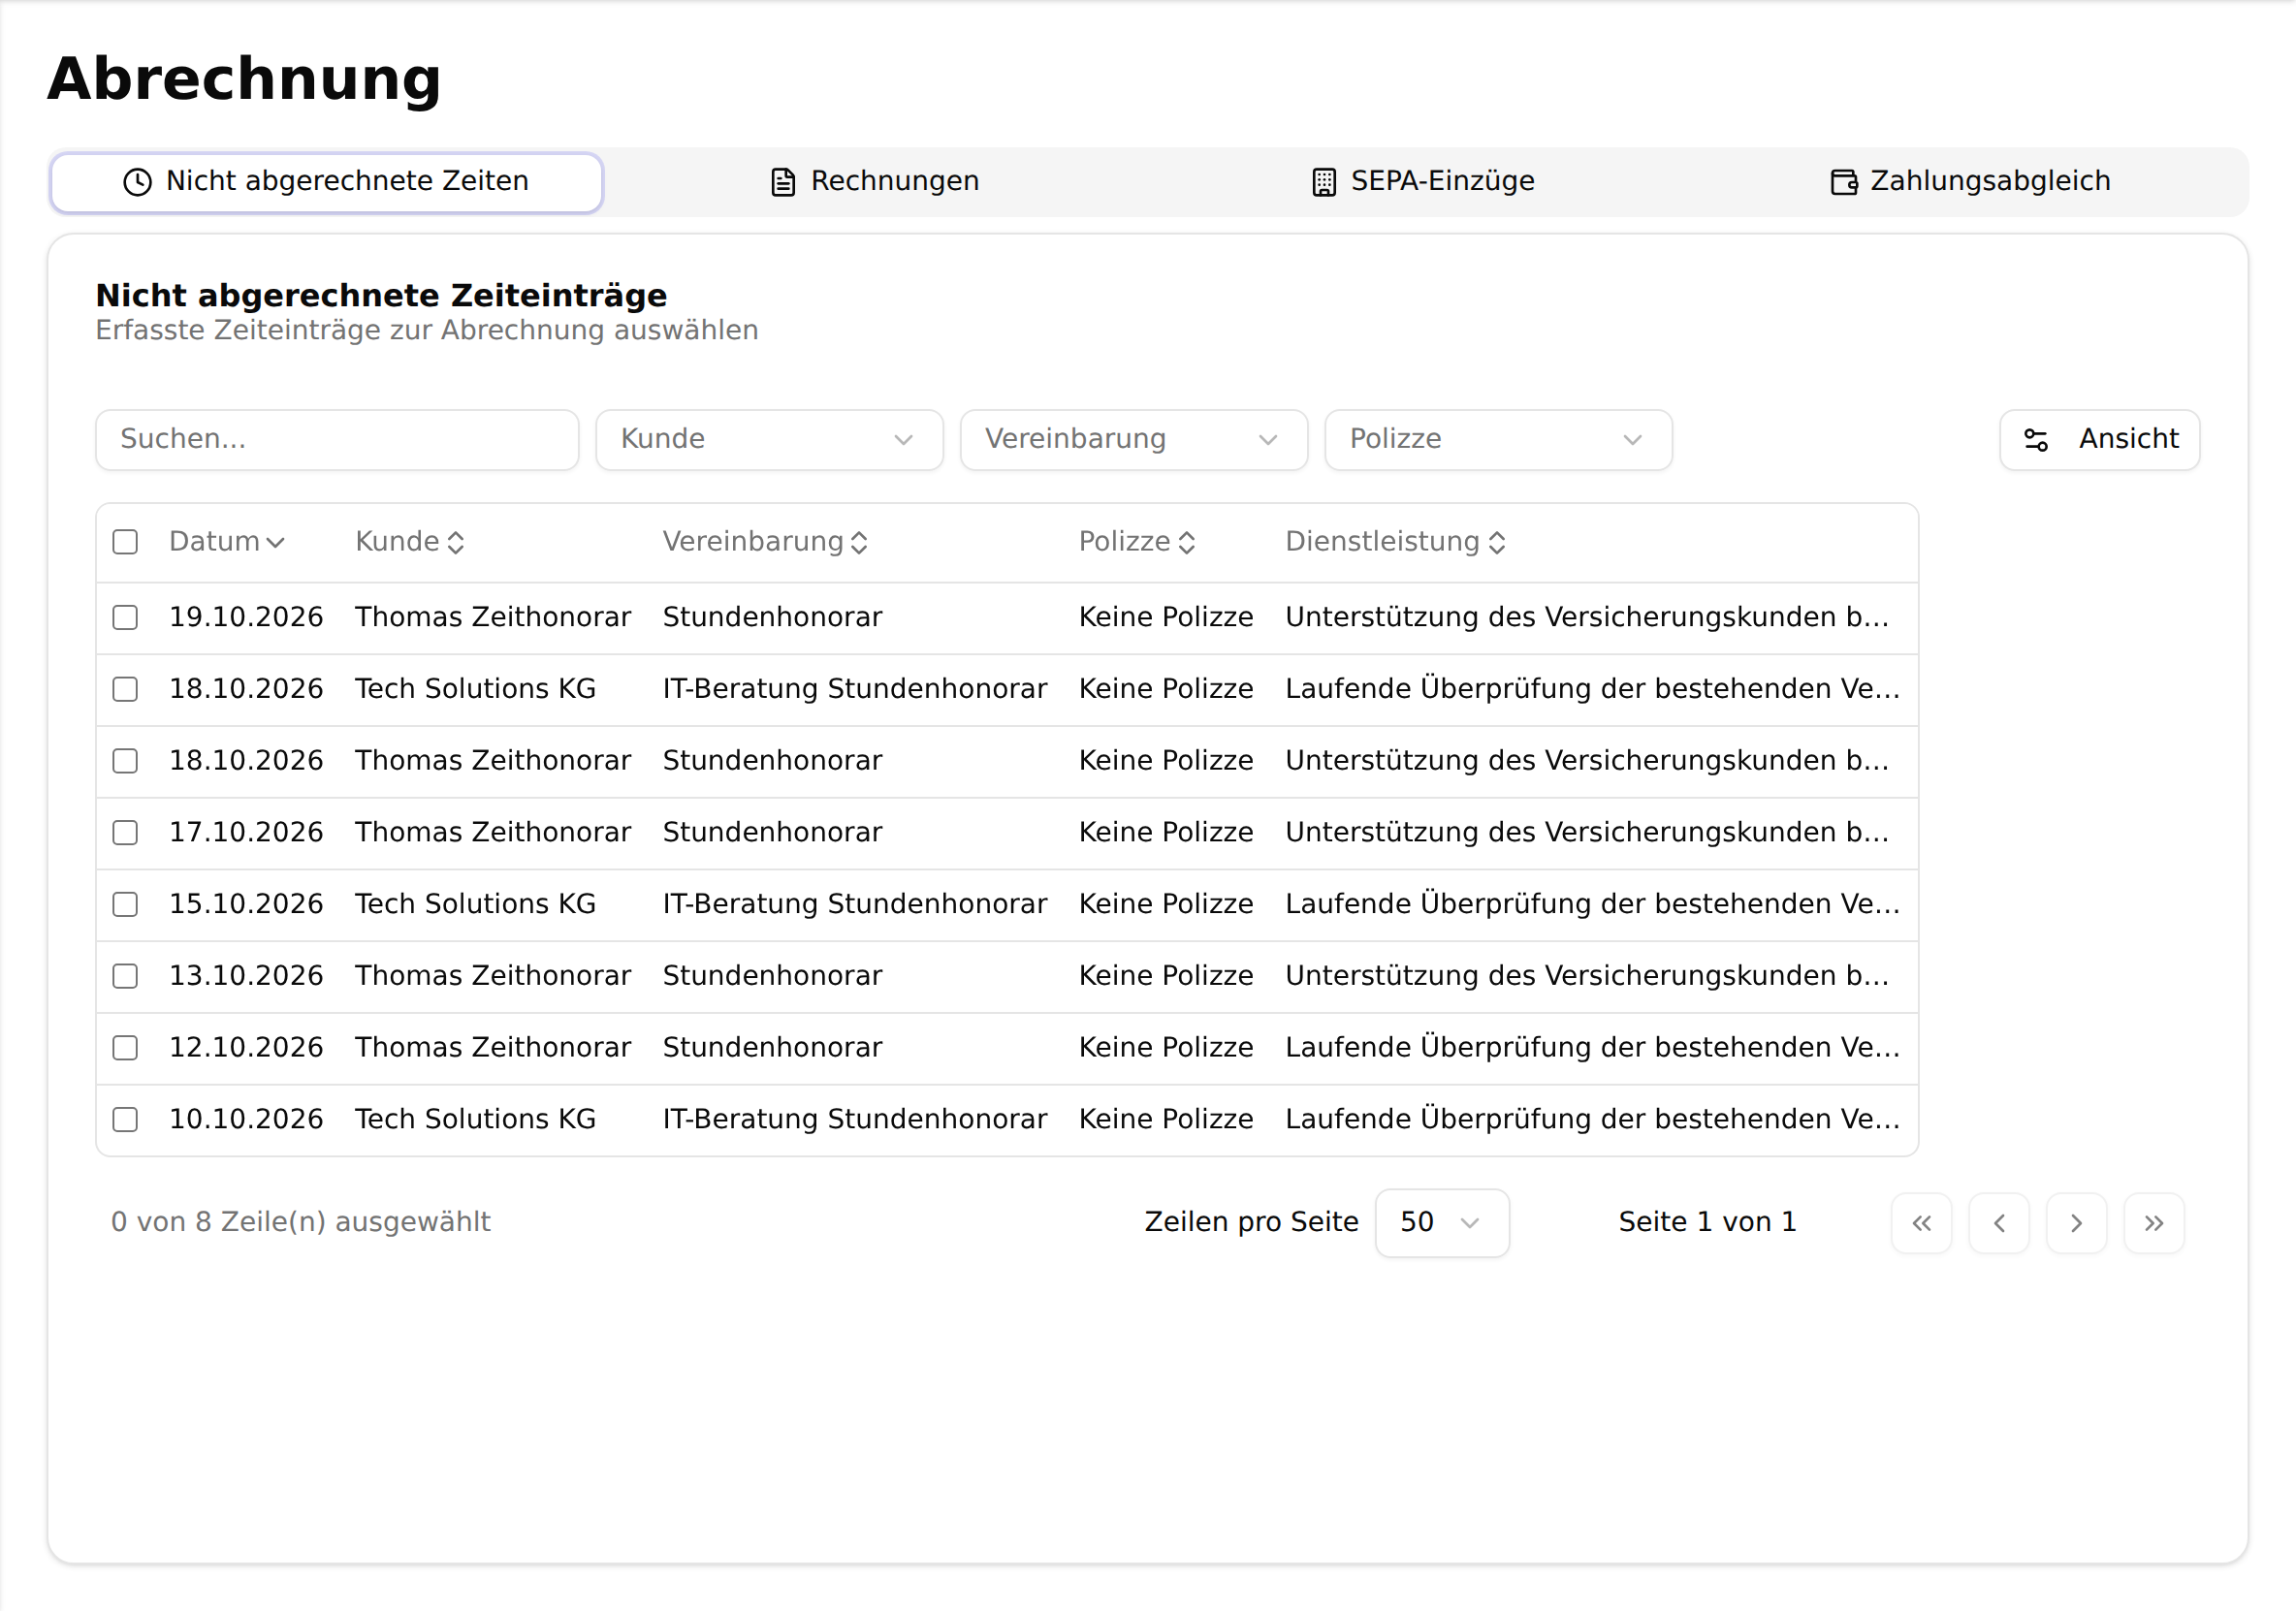Screen dimensions: 2296x1611
Task: Change Zeilen pro Seite value 50
Action: (x=1442, y=1223)
